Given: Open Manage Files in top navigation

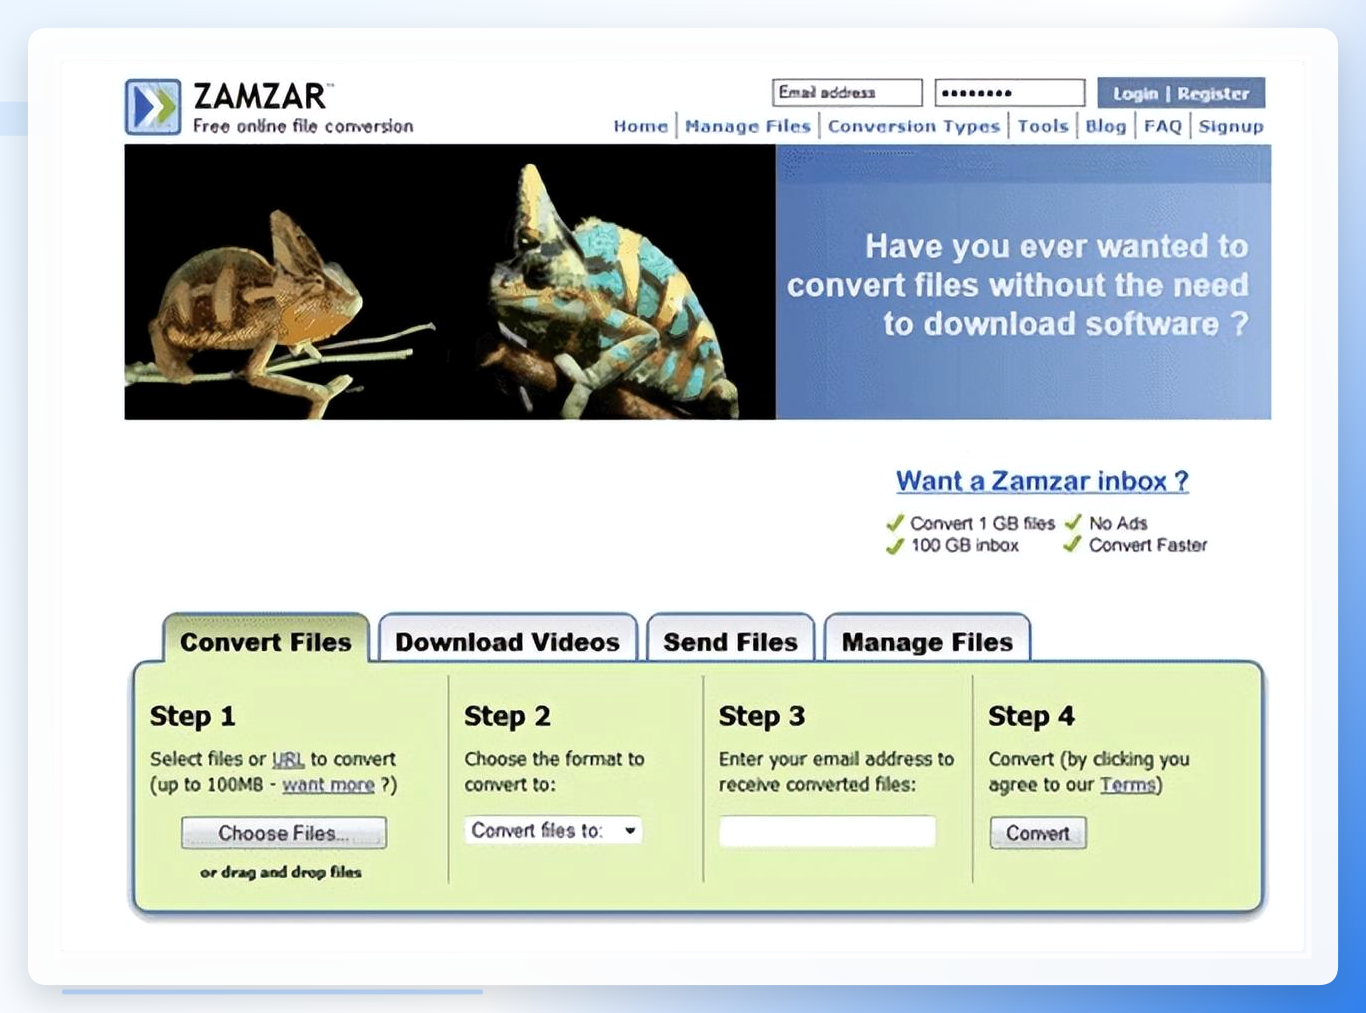Looking at the screenshot, I should [x=748, y=126].
